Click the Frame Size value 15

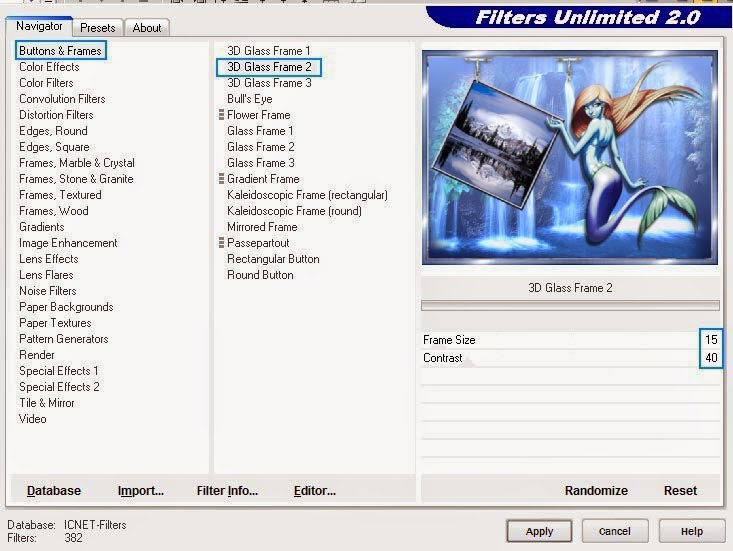711,340
